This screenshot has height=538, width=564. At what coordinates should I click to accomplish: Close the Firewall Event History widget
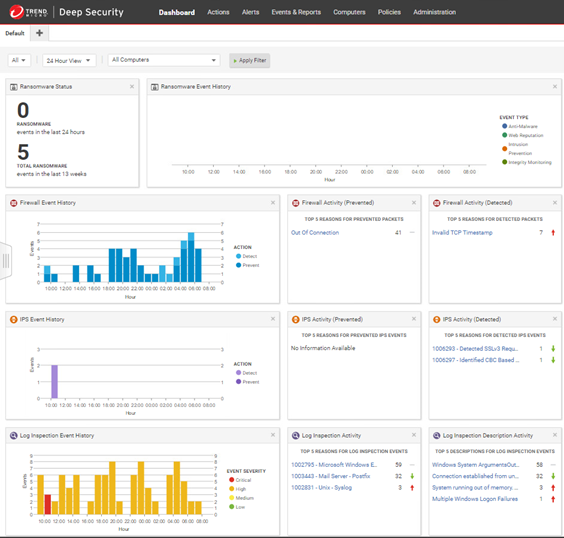tap(273, 203)
